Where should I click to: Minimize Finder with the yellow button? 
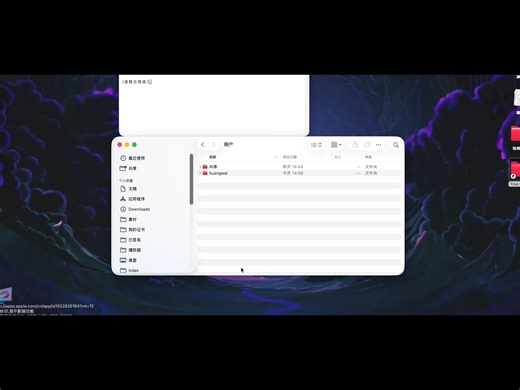(127, 145)
